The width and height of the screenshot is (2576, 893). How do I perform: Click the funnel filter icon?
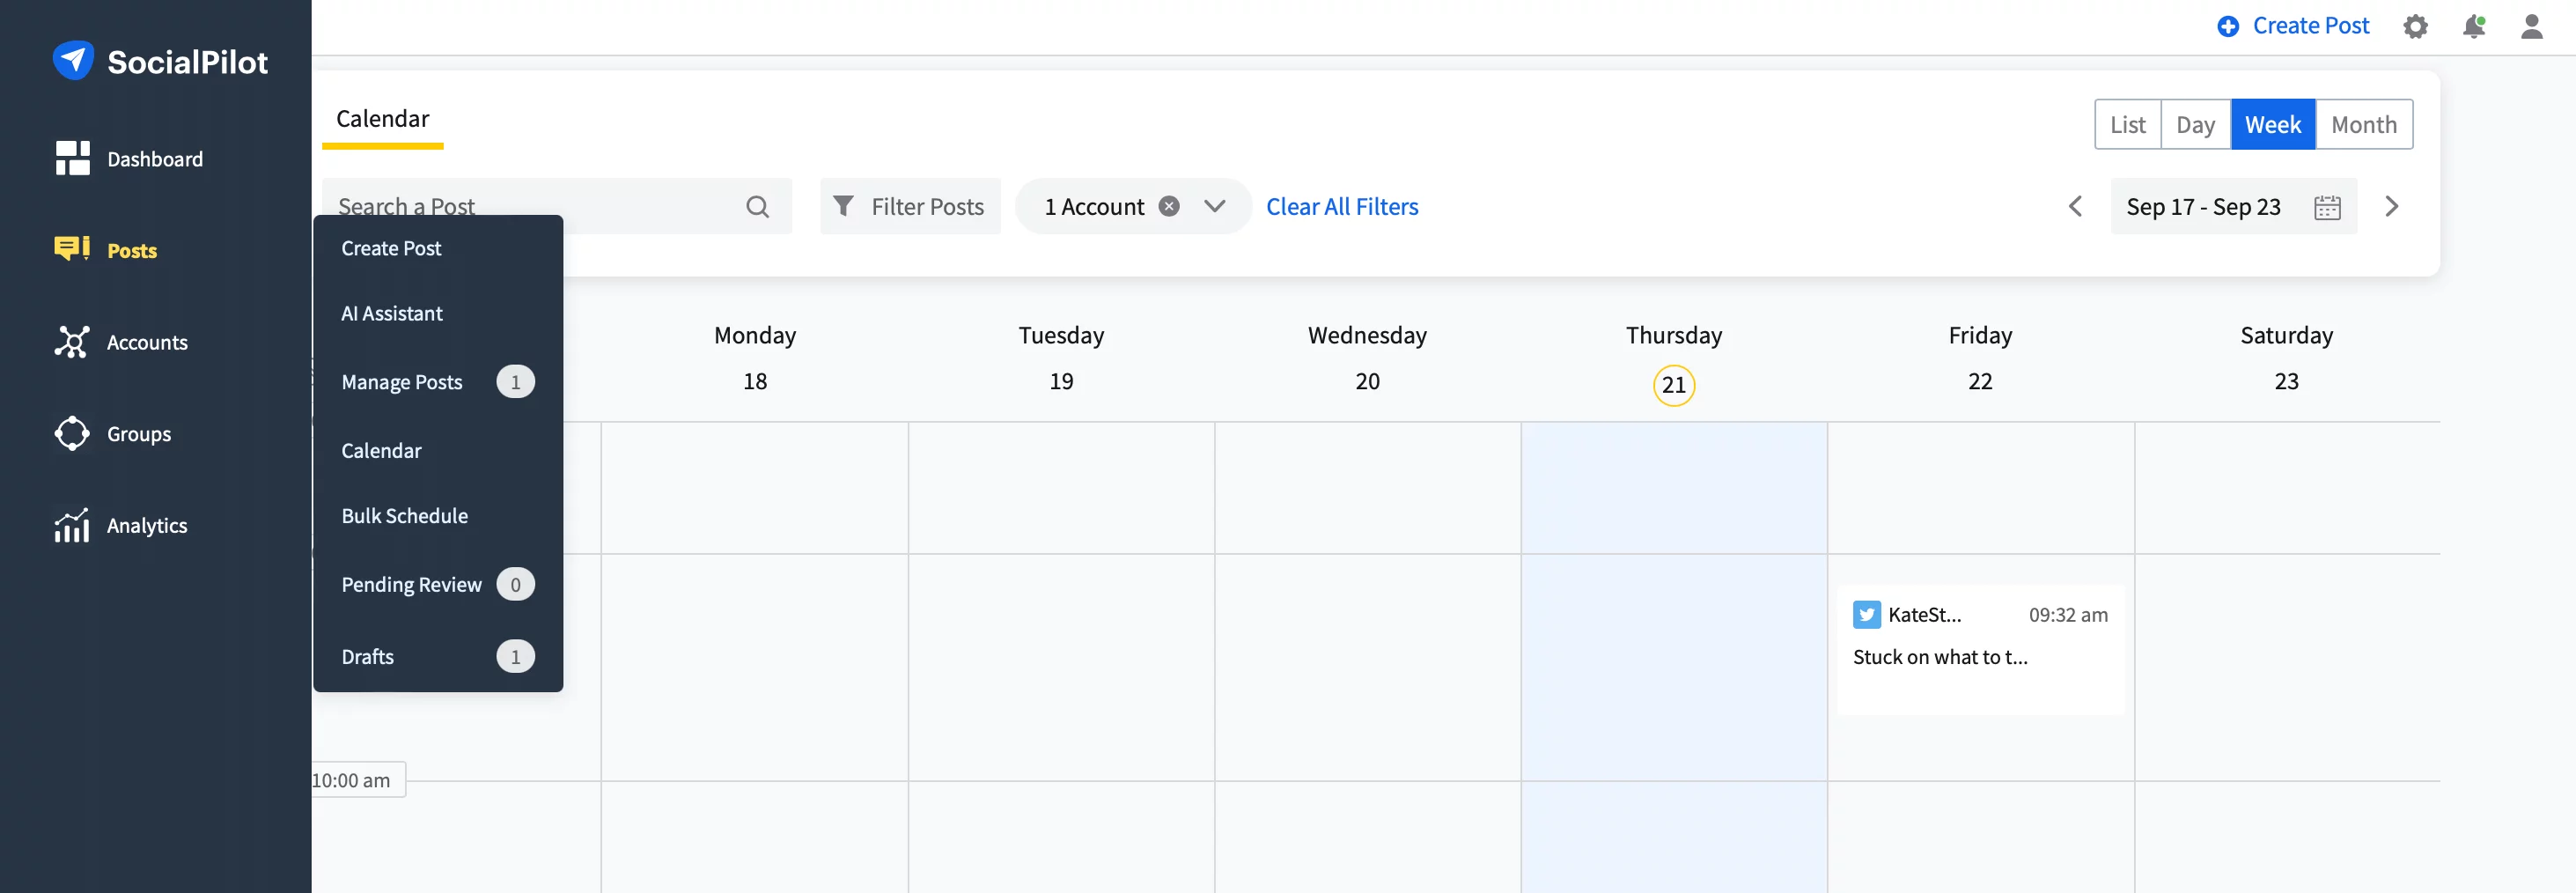[843, 206]
